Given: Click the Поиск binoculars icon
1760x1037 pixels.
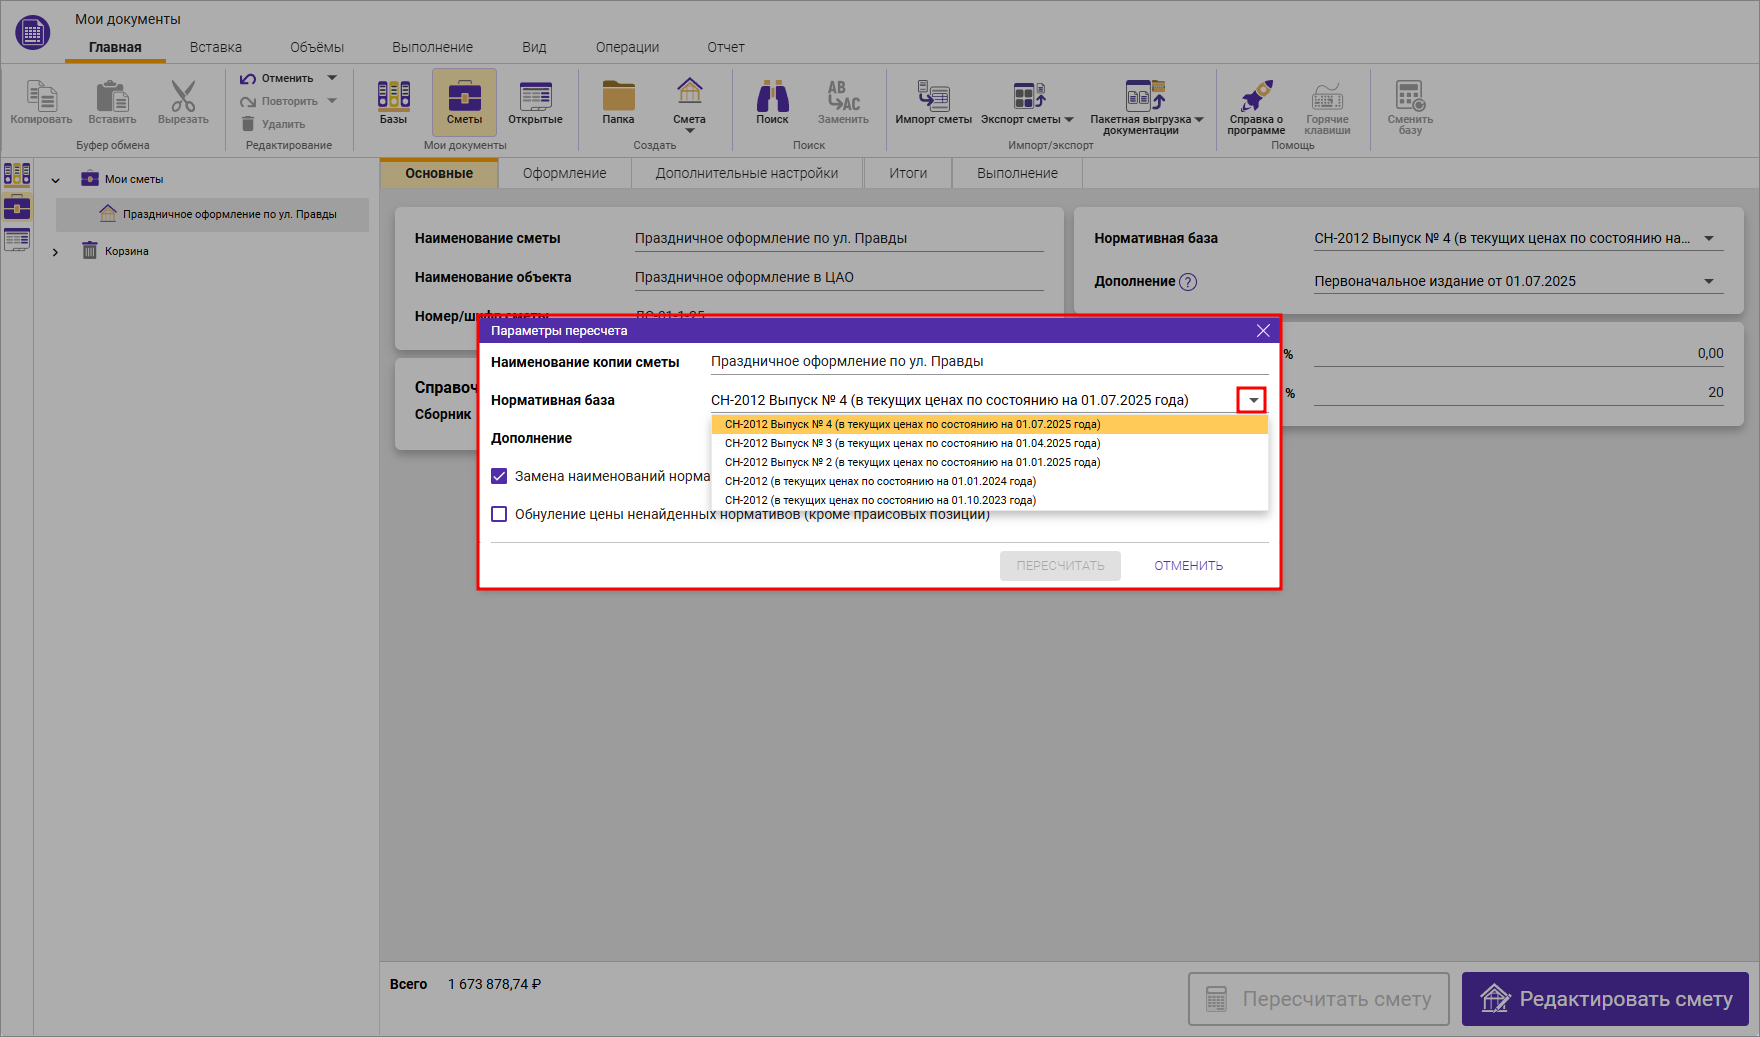Looking at the screenshot, I should pyautogui.click(x=772, y=102).
